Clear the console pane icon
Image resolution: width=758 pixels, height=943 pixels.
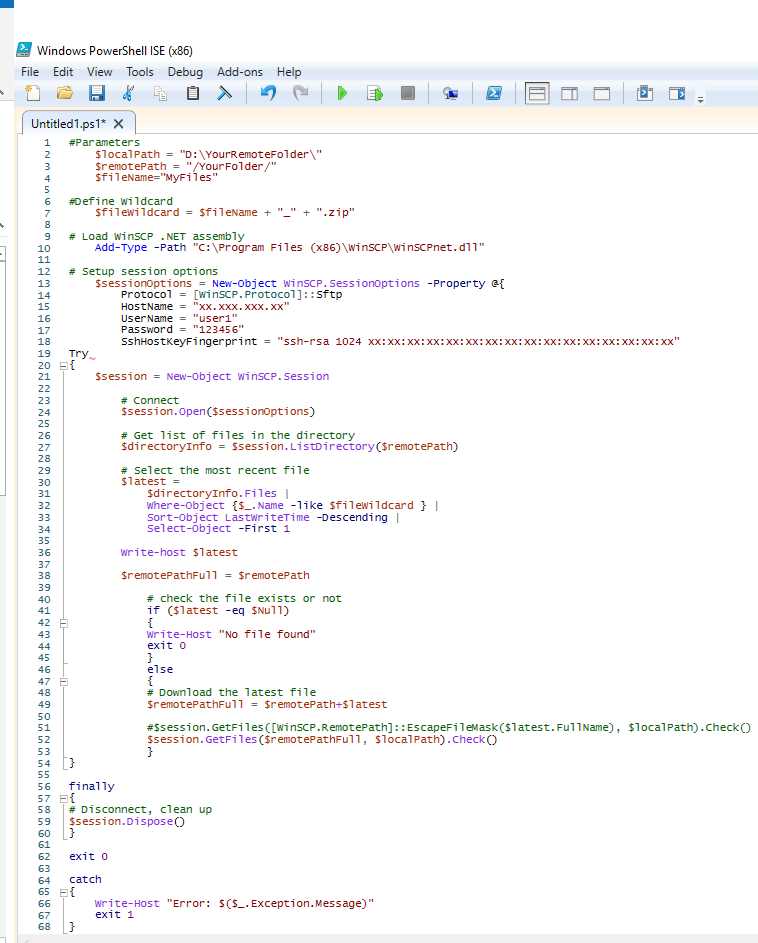pos(224,93)
